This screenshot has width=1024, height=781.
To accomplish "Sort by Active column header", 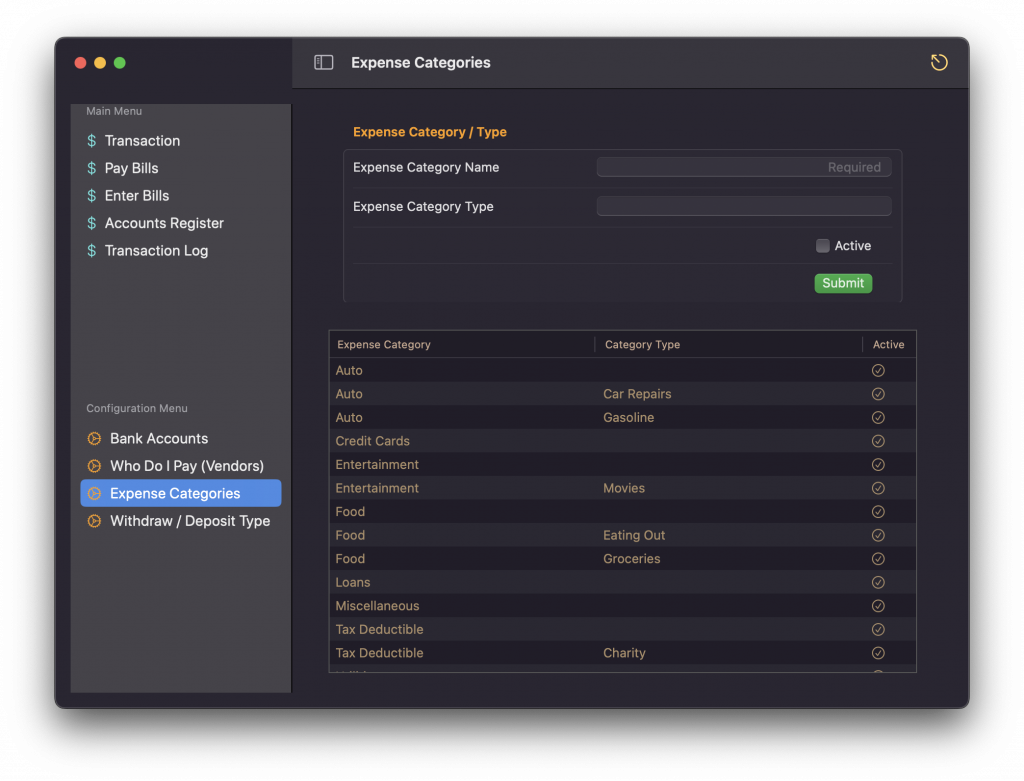I will point(888,344).
